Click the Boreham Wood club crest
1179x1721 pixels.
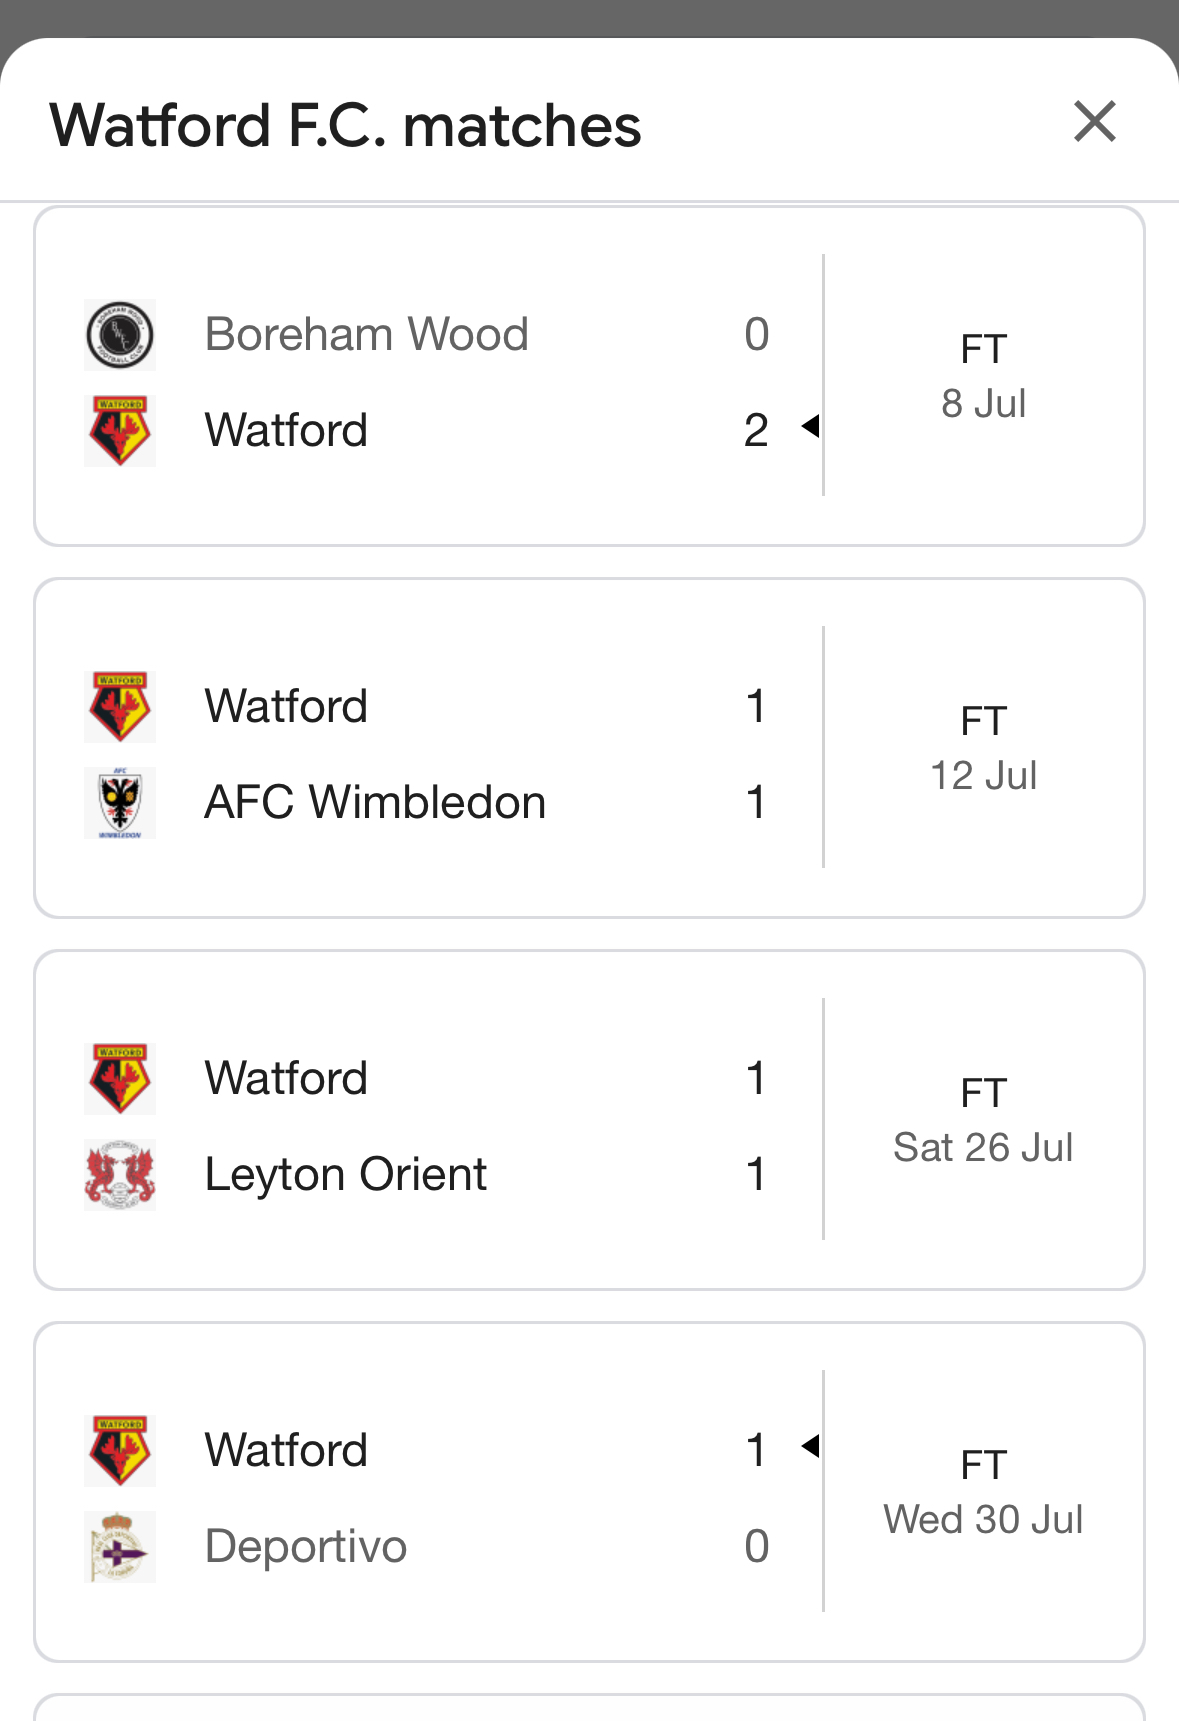coord(120,335)
